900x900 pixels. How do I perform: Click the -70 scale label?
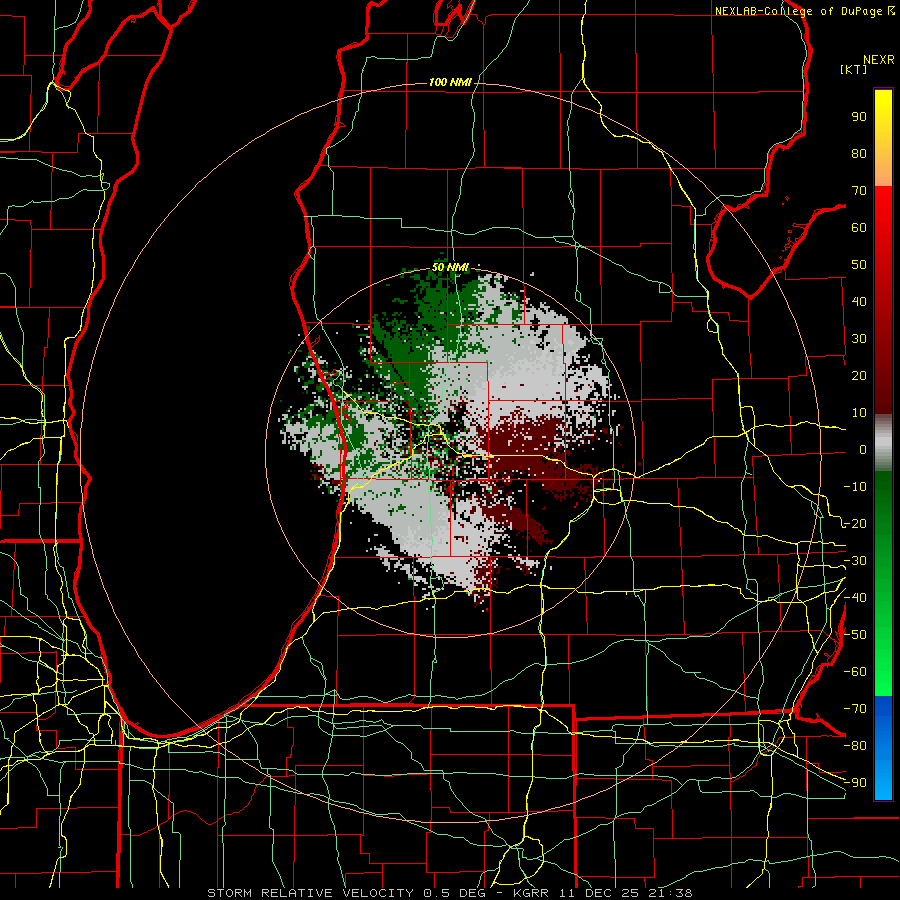(x=855, y=709)
